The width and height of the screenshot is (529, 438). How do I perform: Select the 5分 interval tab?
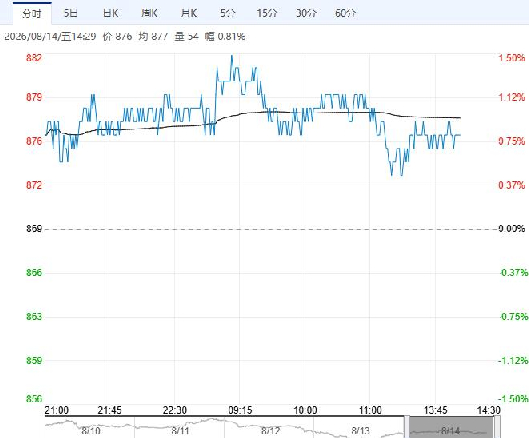[228, 13]
